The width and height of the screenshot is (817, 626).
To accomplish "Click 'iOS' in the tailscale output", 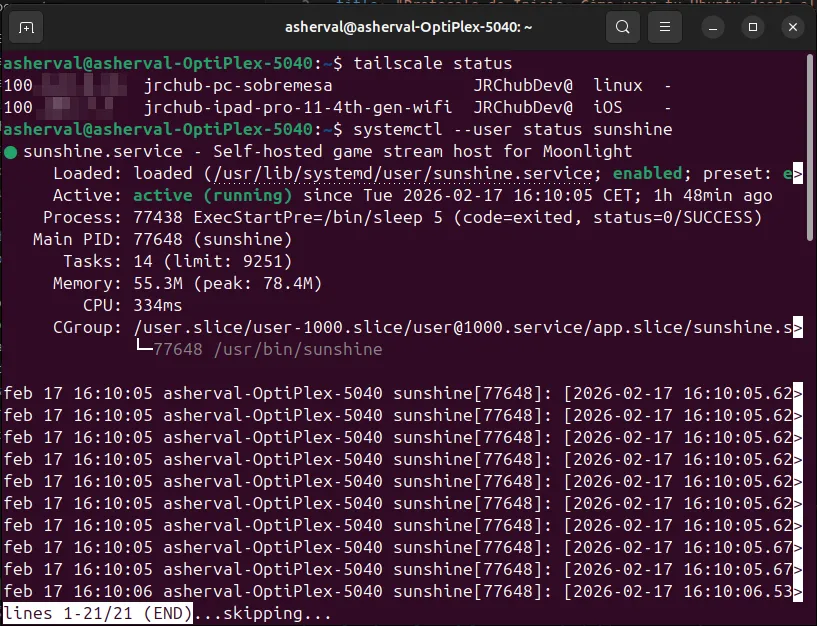I will tap(608, 107).
